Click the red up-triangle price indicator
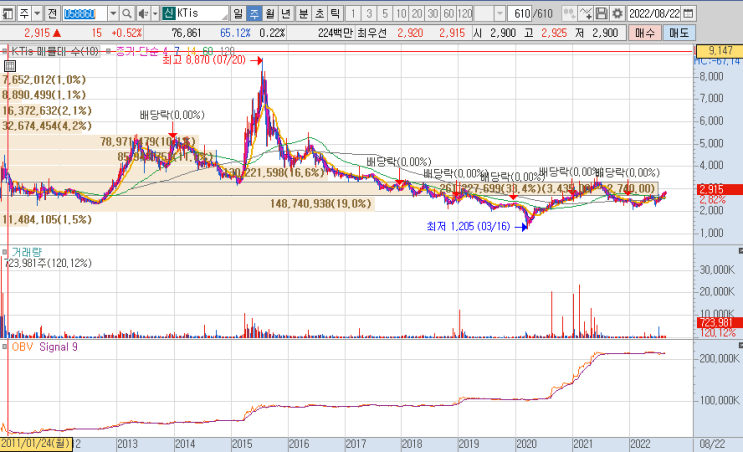 (x=57, y=33)
